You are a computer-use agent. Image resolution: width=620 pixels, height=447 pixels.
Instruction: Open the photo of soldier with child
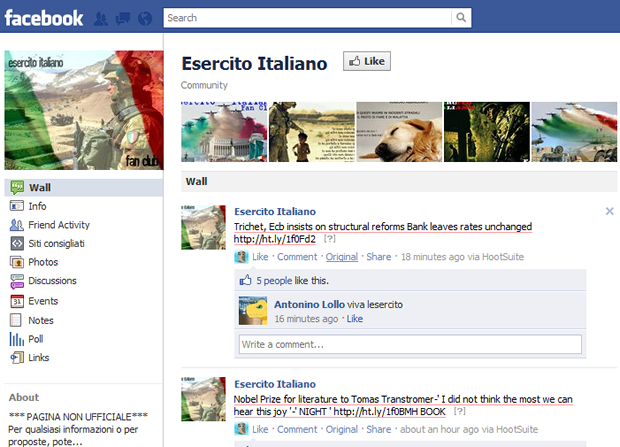click(x=312, y=132)
